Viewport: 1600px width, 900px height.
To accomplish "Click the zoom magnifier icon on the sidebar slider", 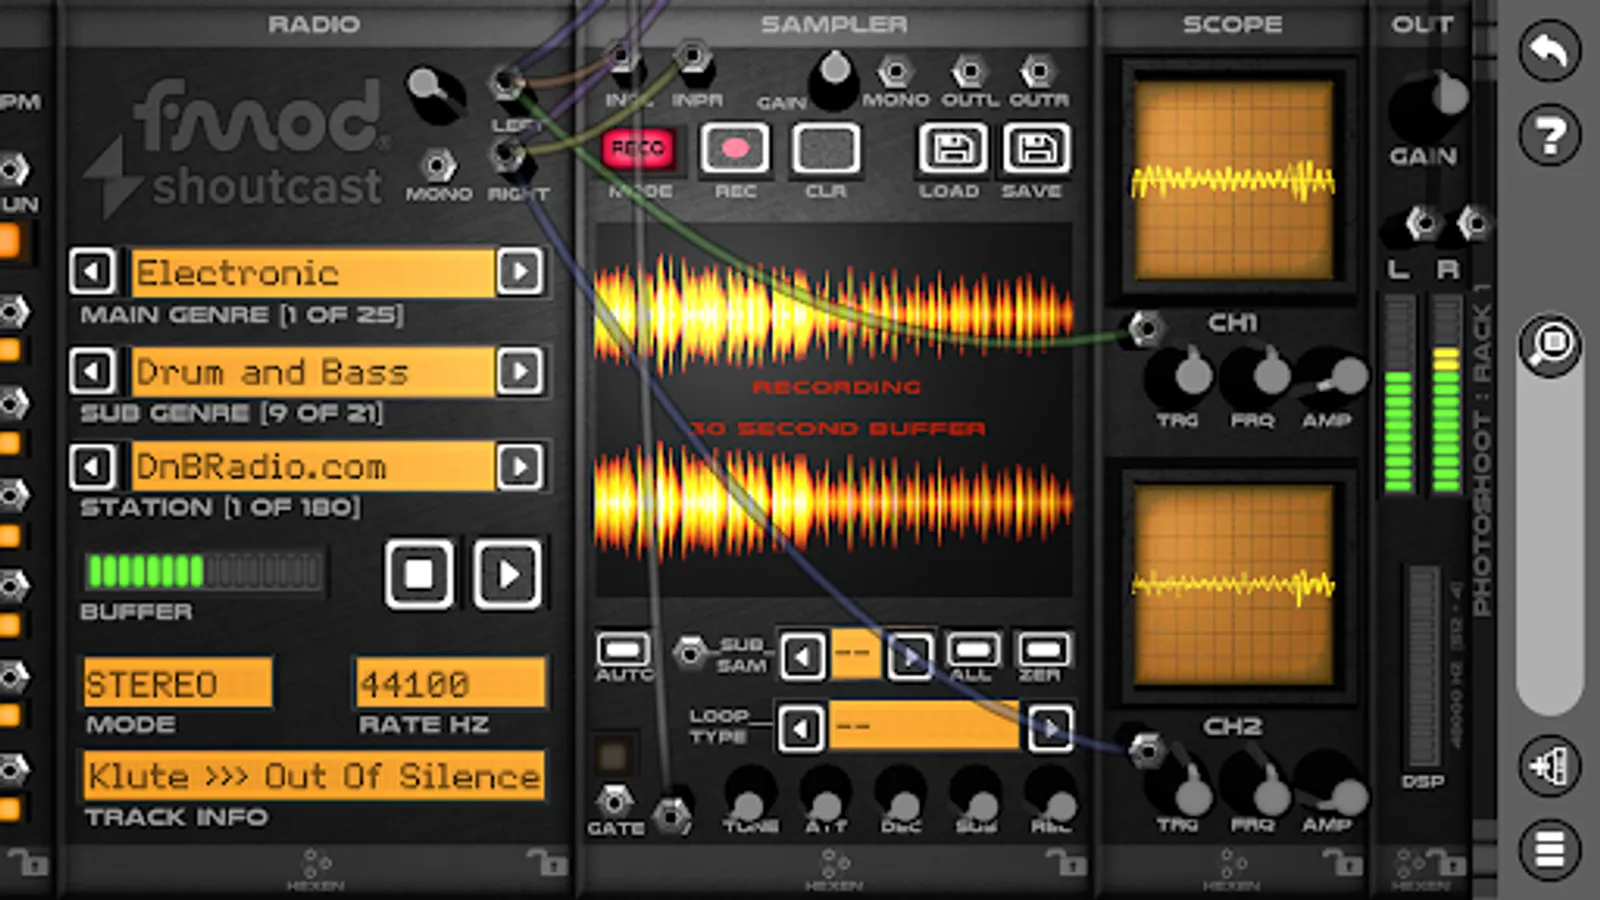I will tap(1550, 344).
